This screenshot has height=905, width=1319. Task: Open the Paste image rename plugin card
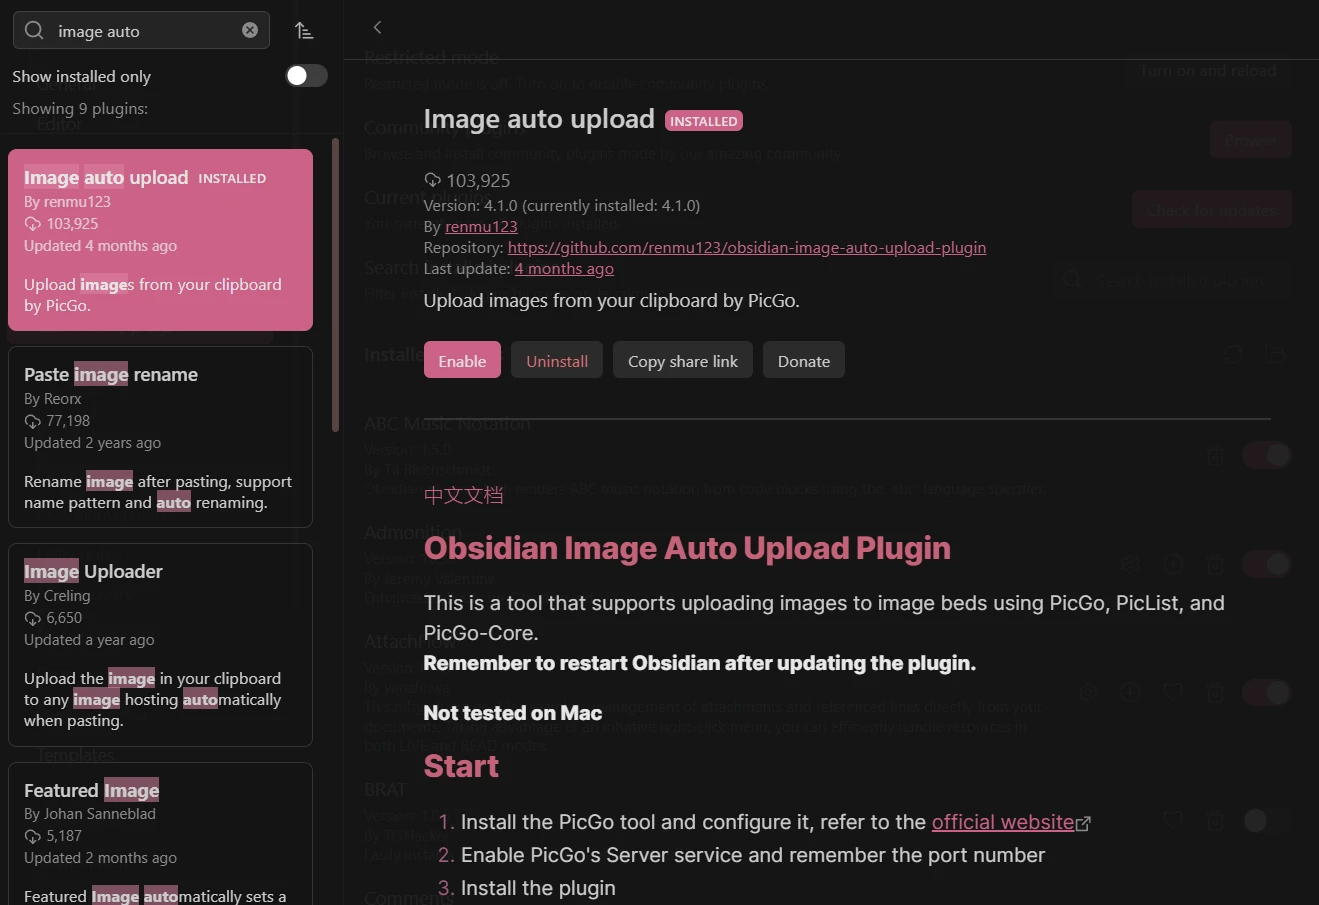pyautogui.click(x=160, y=437)
